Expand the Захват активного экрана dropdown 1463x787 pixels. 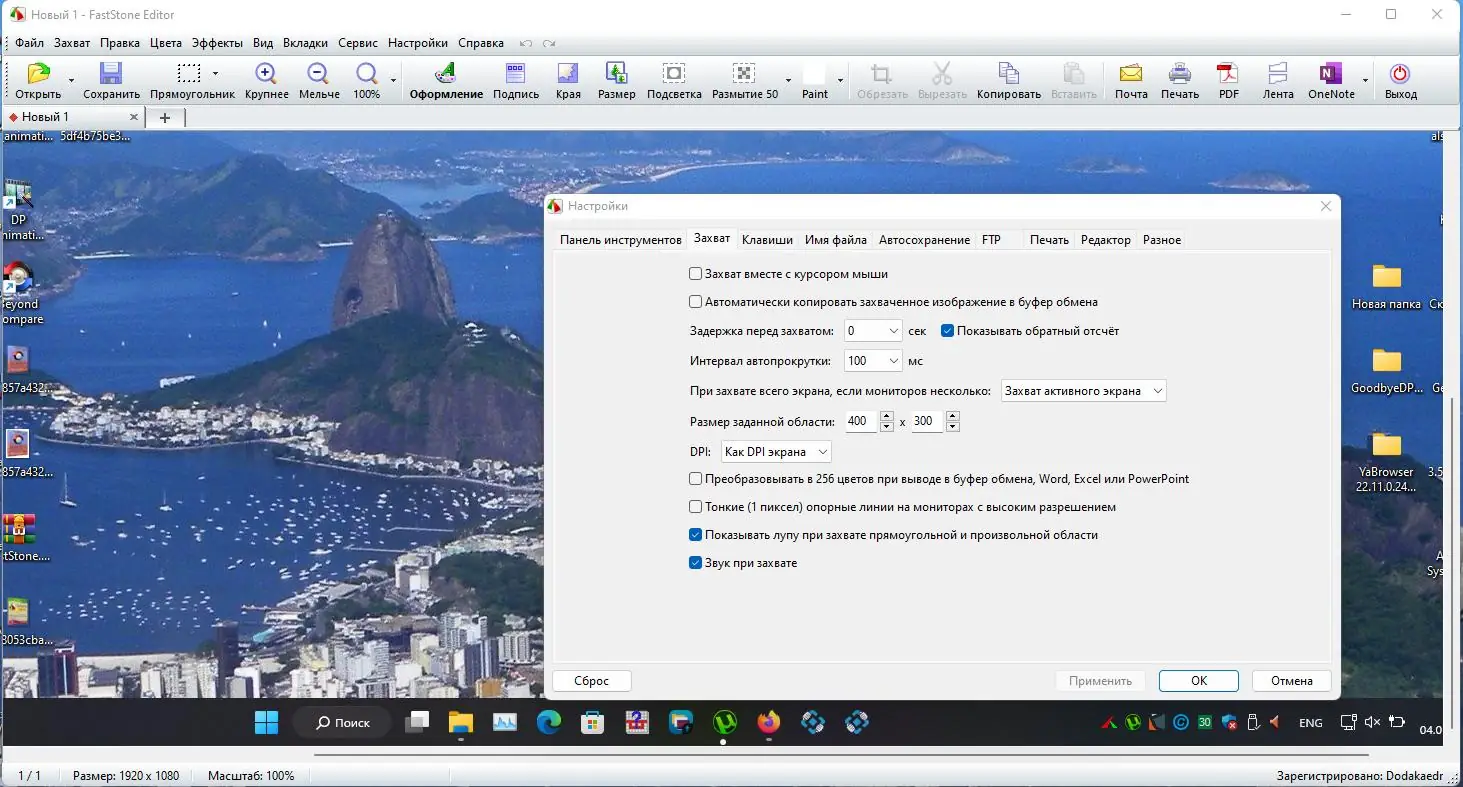(1157, 391)
